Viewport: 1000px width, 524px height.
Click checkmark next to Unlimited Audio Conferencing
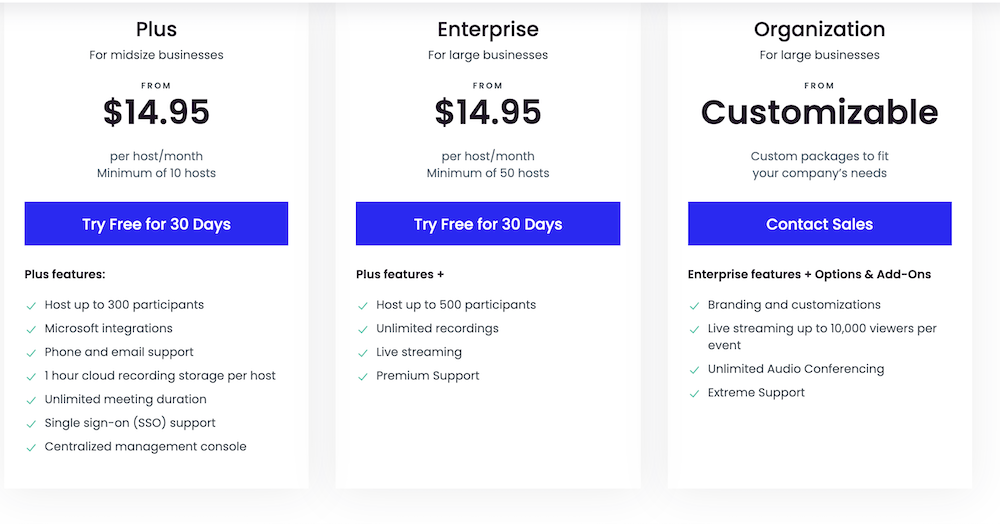pyautogui.click(x=694, y=370)
